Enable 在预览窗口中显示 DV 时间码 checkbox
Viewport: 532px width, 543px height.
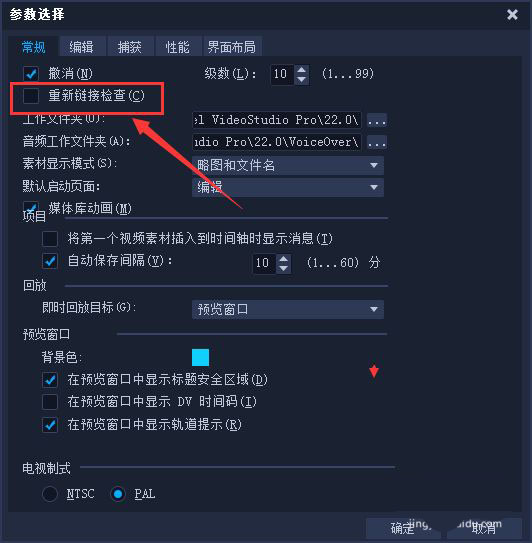(50, 402)
